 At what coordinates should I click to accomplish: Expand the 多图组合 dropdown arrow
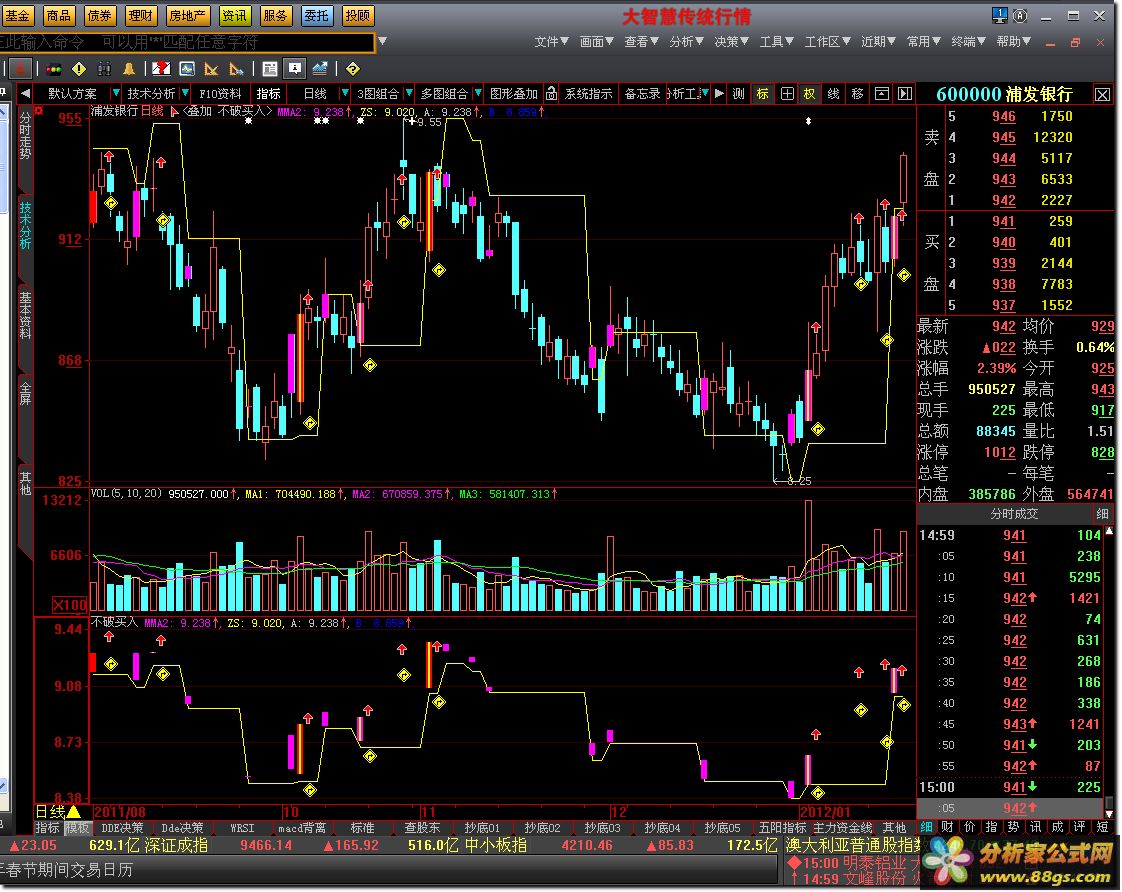477,94
